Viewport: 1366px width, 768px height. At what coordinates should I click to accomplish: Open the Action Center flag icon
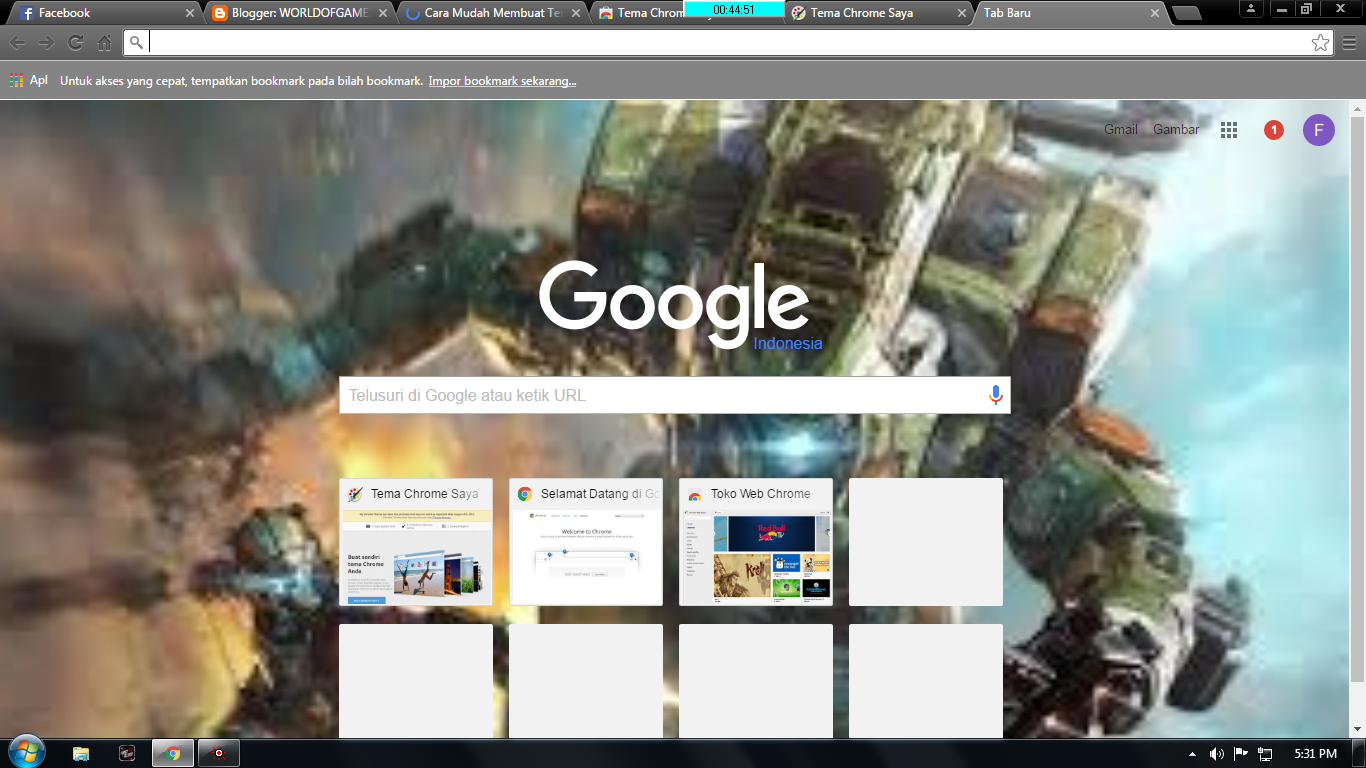1240,754
